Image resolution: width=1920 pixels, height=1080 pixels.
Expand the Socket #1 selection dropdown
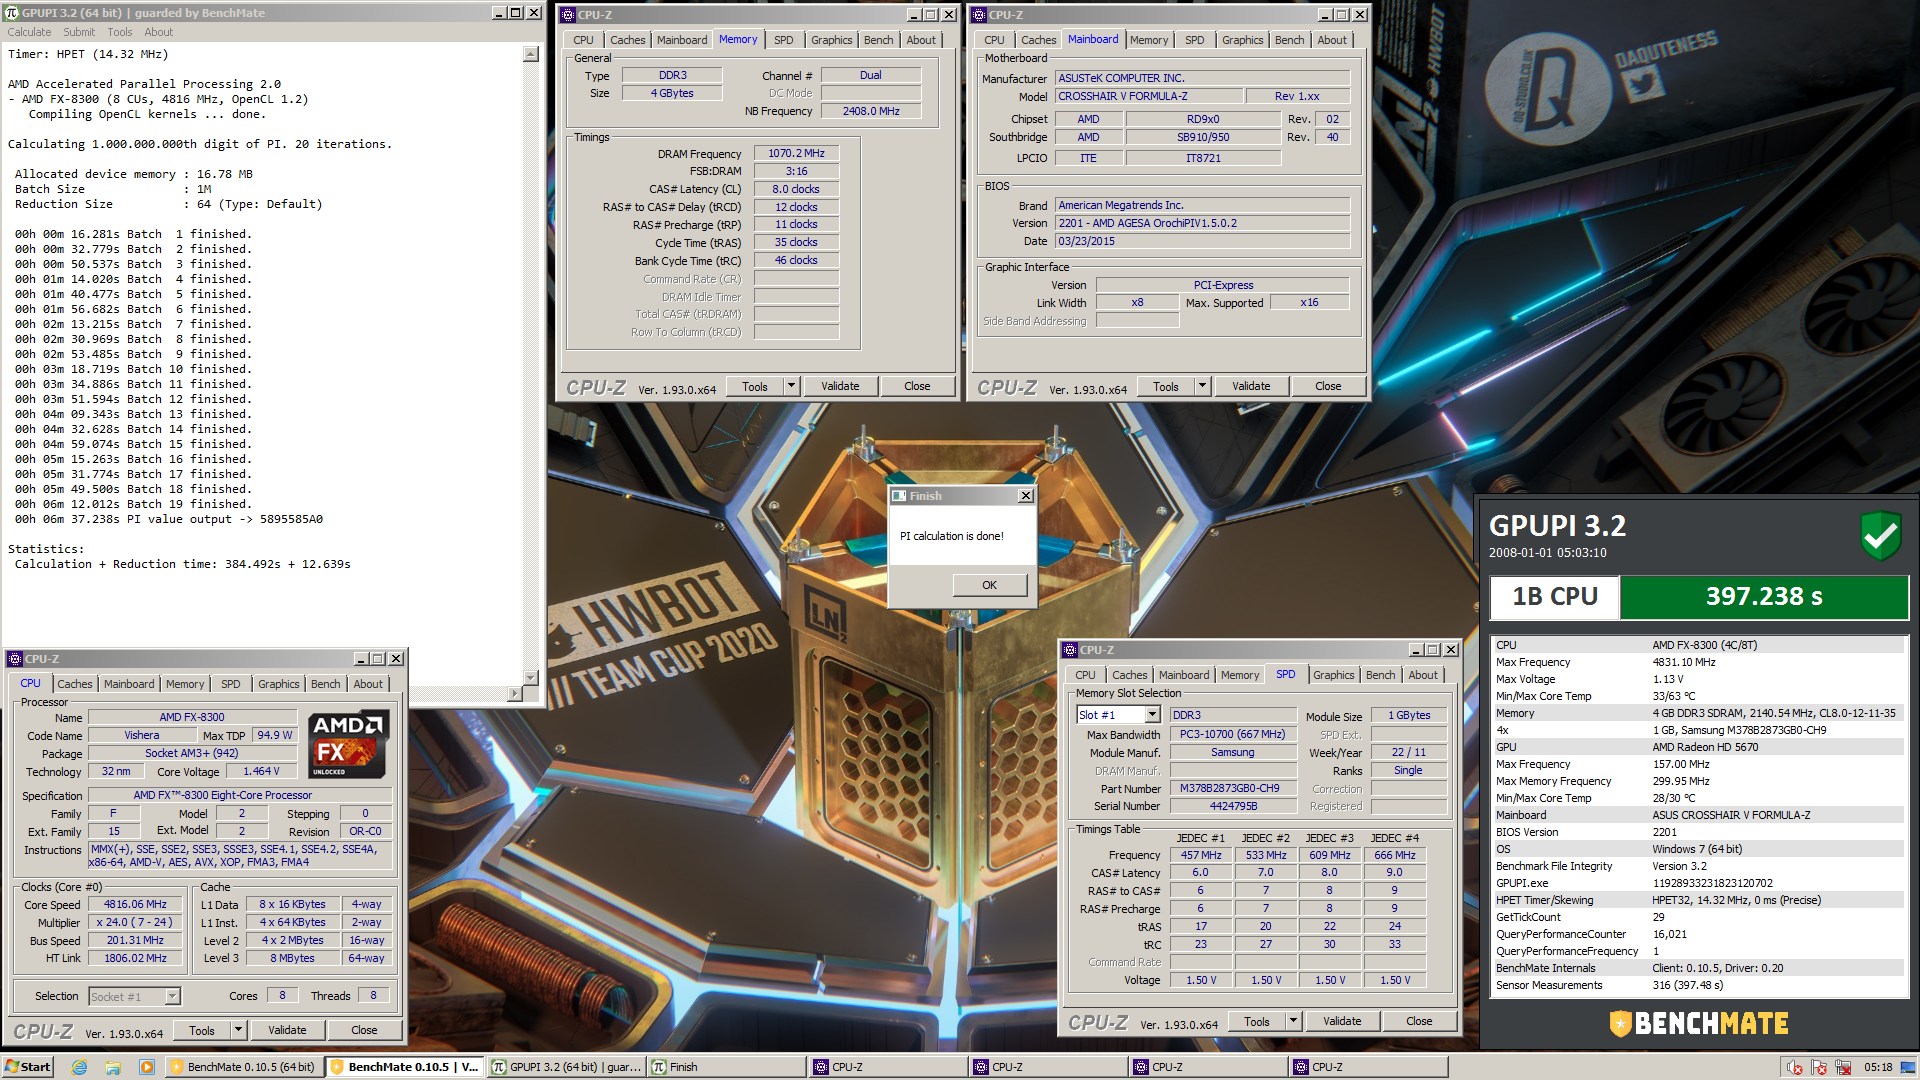pos(172,996)
